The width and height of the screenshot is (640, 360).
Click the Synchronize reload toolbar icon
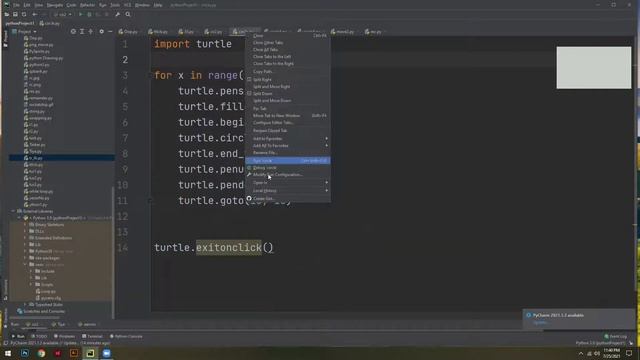point(24,14)
